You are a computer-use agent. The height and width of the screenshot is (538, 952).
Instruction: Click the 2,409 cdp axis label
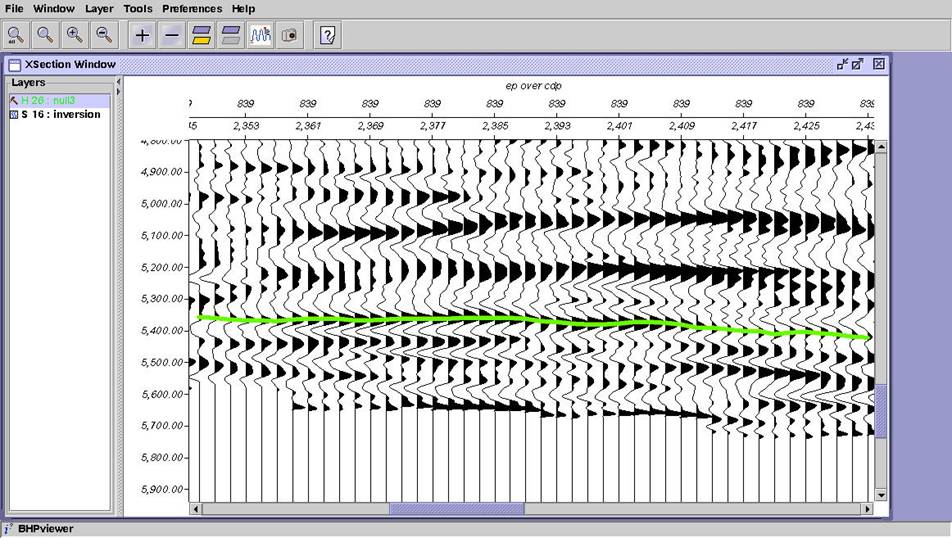(682, 126)
